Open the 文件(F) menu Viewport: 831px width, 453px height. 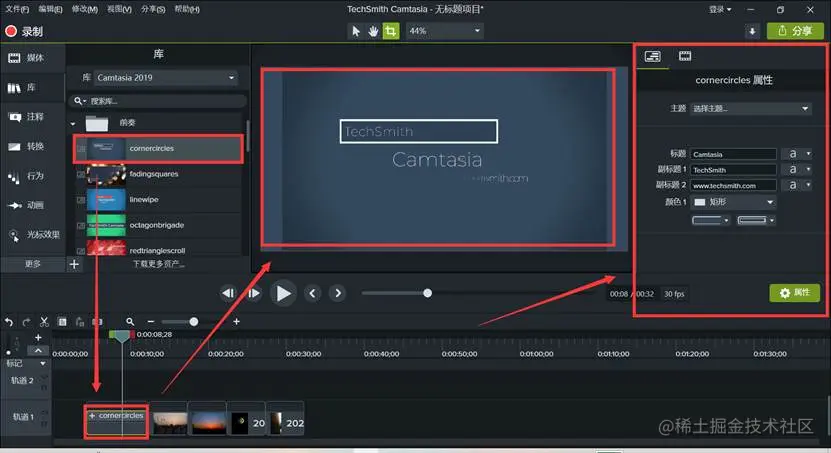click(x=17, y=9)
